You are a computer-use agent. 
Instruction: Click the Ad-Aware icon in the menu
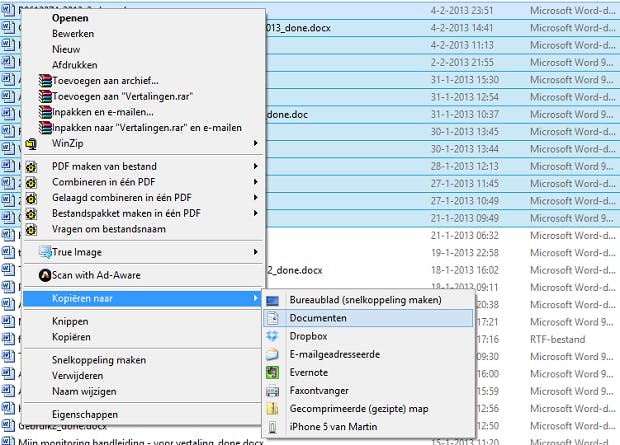click(x=45, y=275)
